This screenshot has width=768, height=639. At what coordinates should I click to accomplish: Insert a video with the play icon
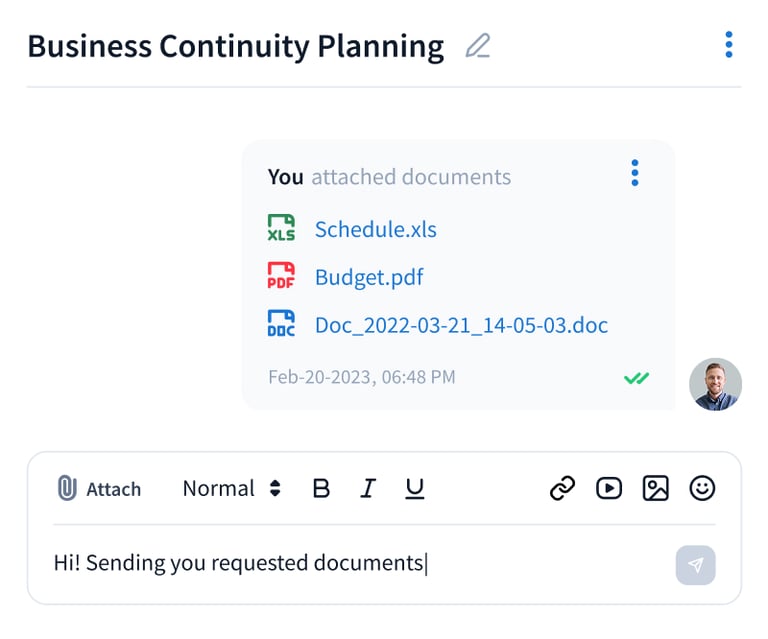point(608,488)
